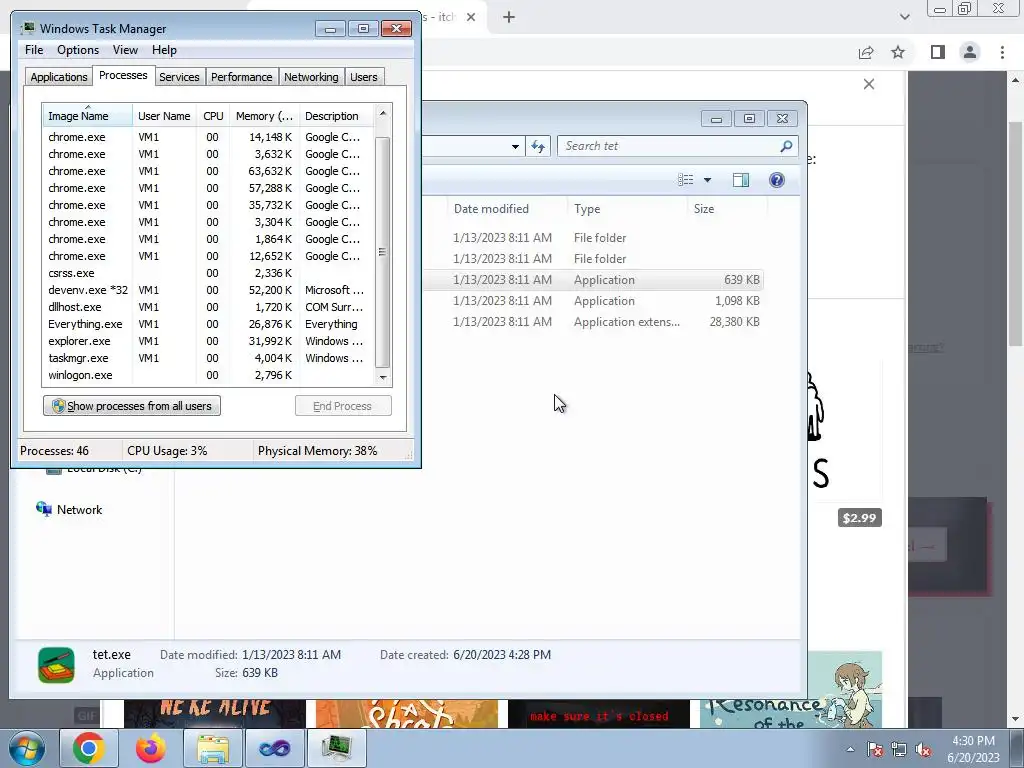Select the Everything.exe process

tap(209, 324)
